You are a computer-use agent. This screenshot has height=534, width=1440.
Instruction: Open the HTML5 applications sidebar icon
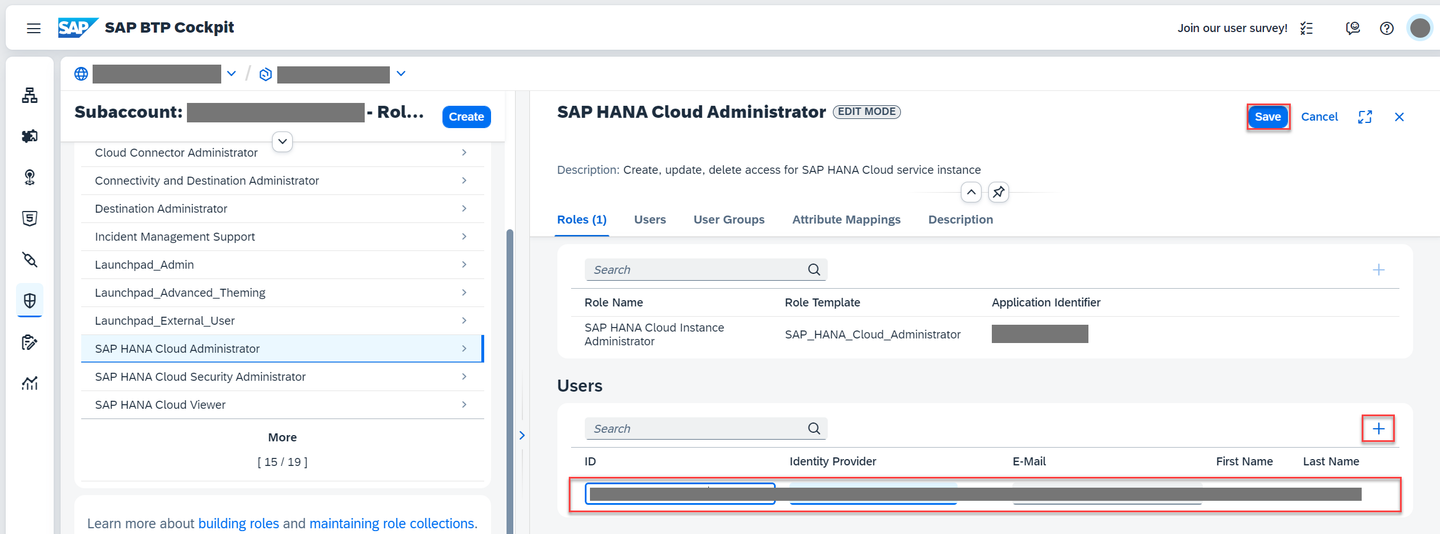tap(30, 218)
